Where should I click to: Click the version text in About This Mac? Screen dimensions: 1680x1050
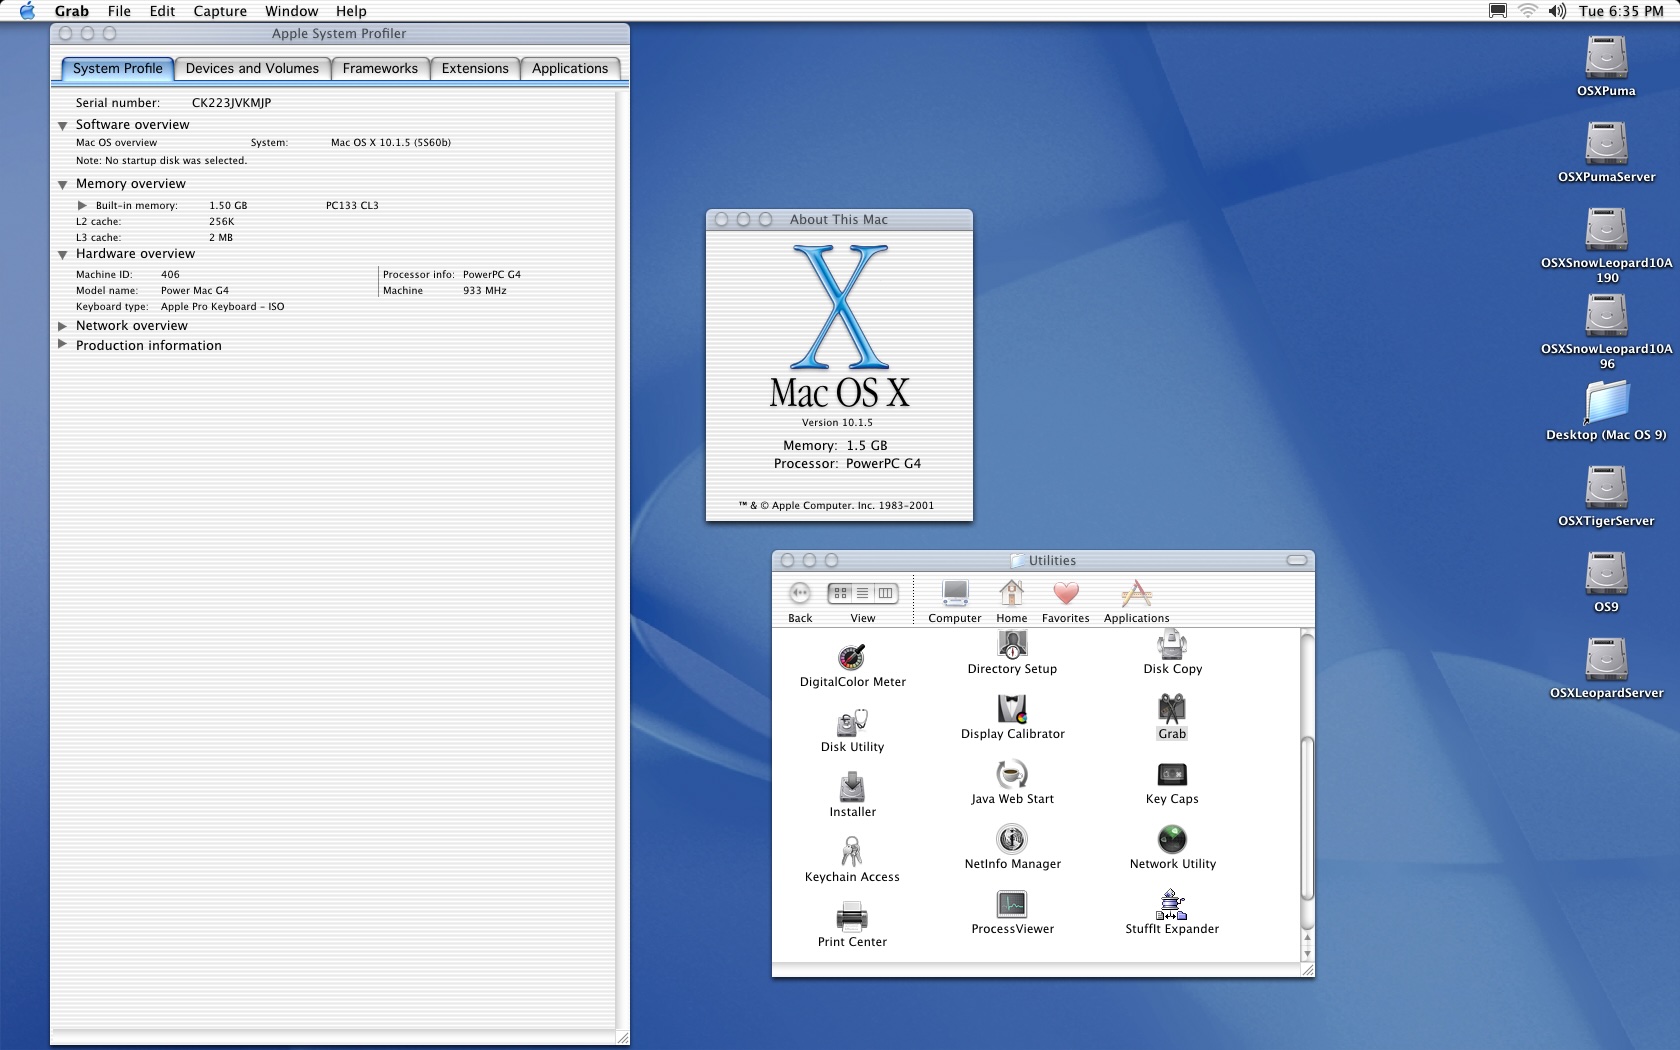(x=837, y=423)
